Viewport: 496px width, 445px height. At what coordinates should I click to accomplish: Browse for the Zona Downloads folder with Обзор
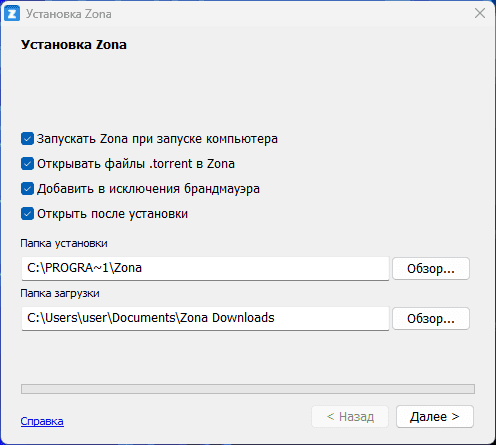pos(431,318)
